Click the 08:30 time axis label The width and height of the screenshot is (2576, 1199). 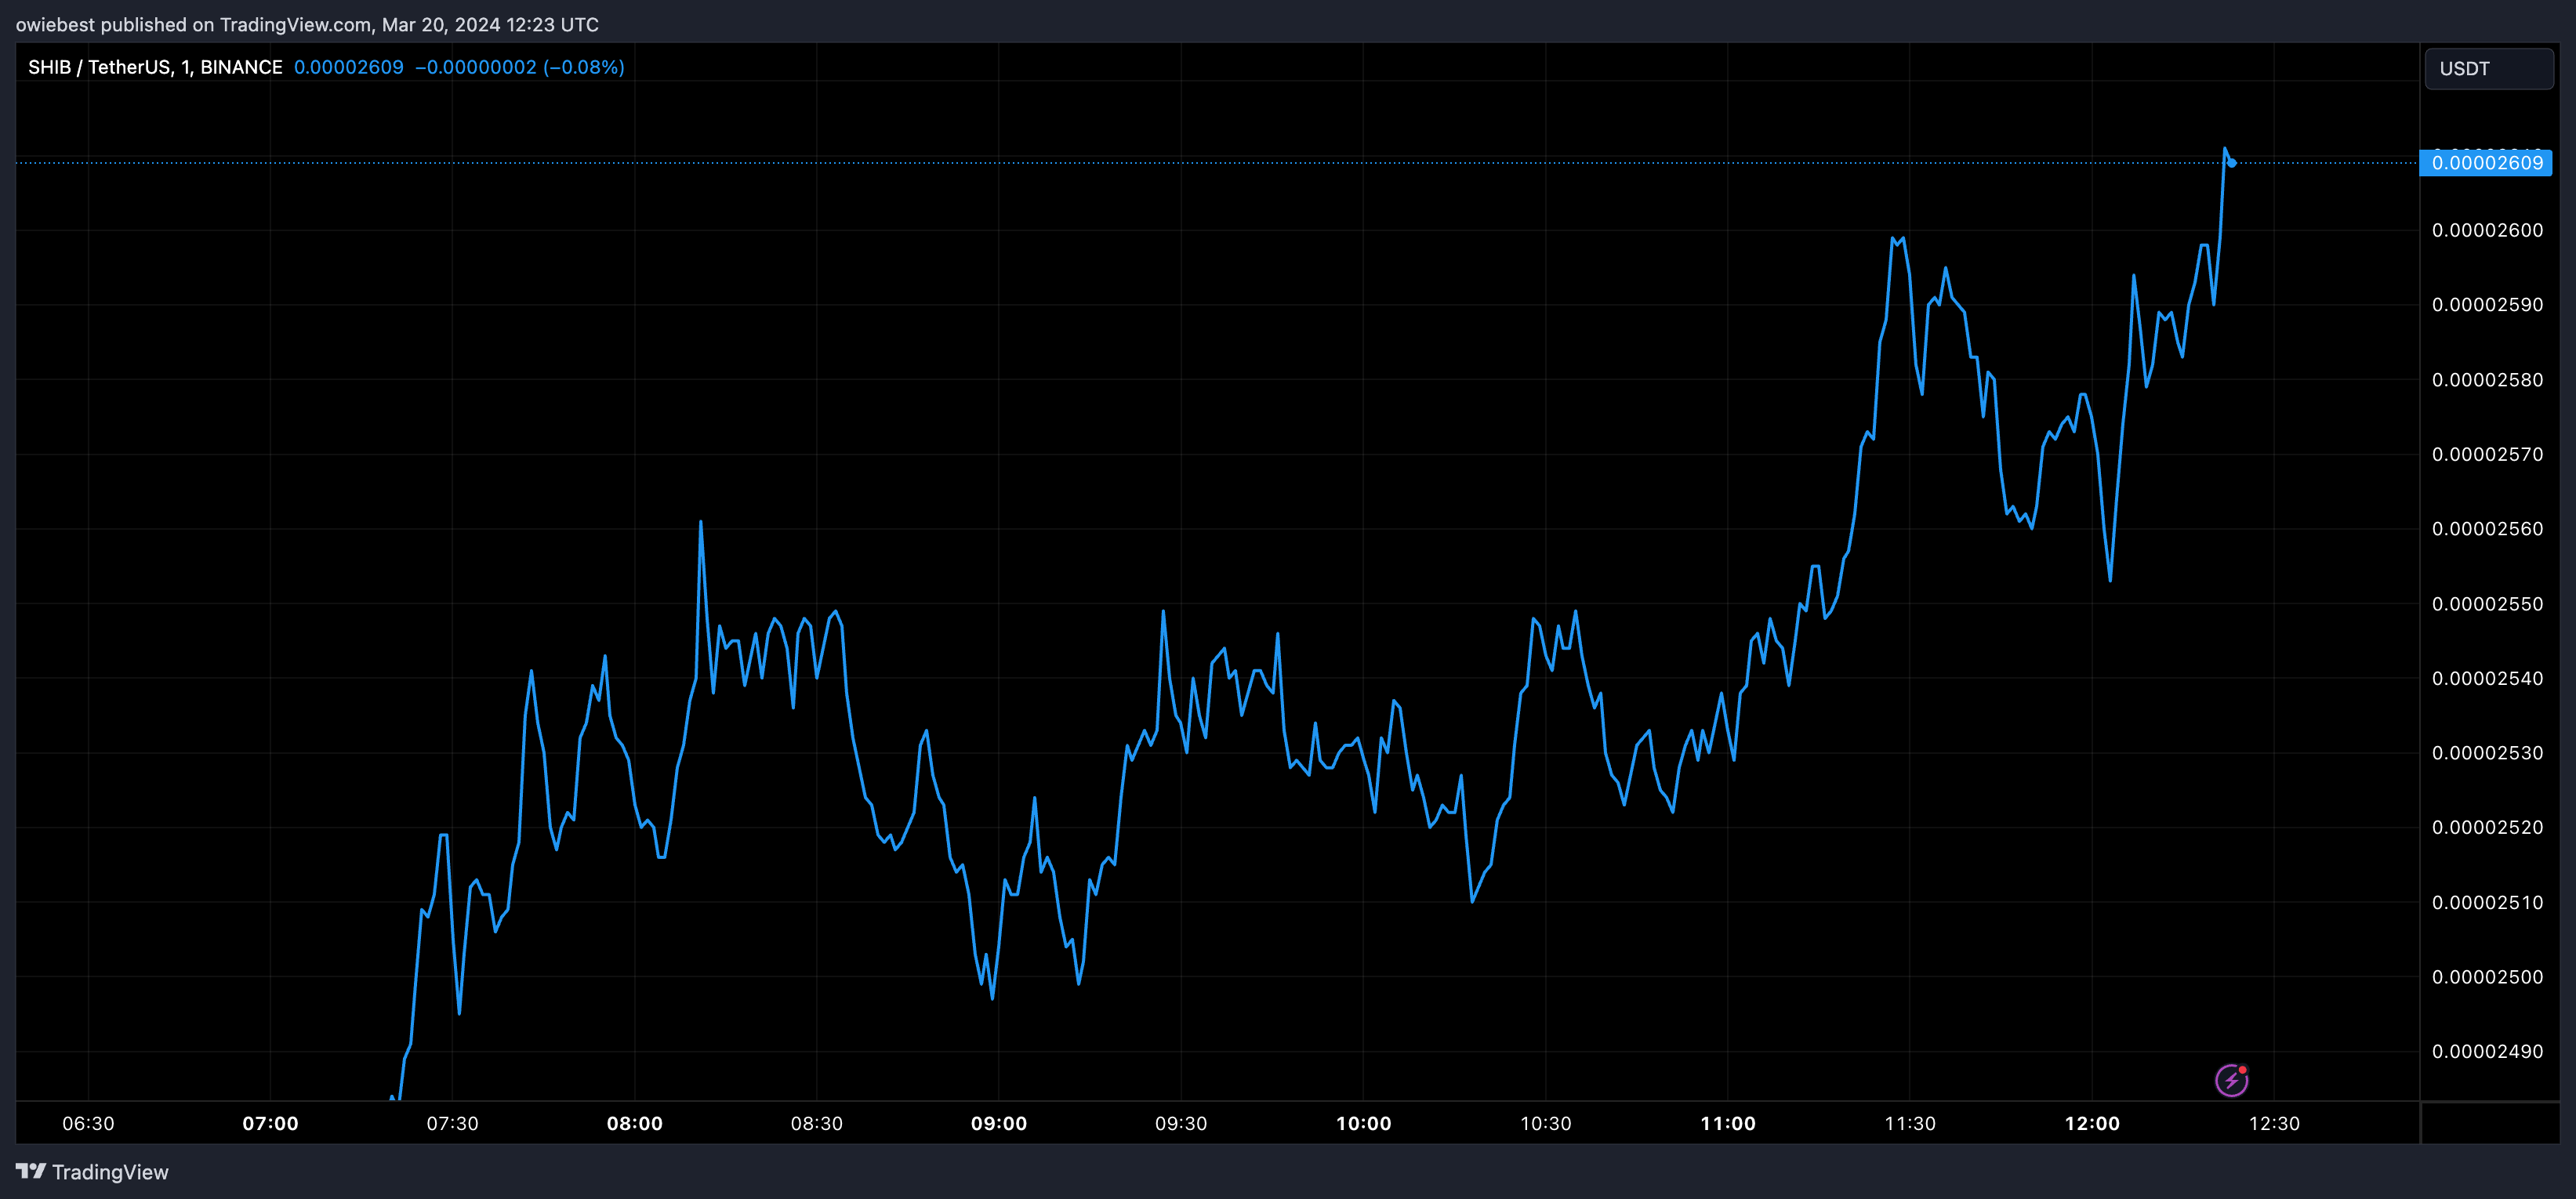click(816, 1123)
